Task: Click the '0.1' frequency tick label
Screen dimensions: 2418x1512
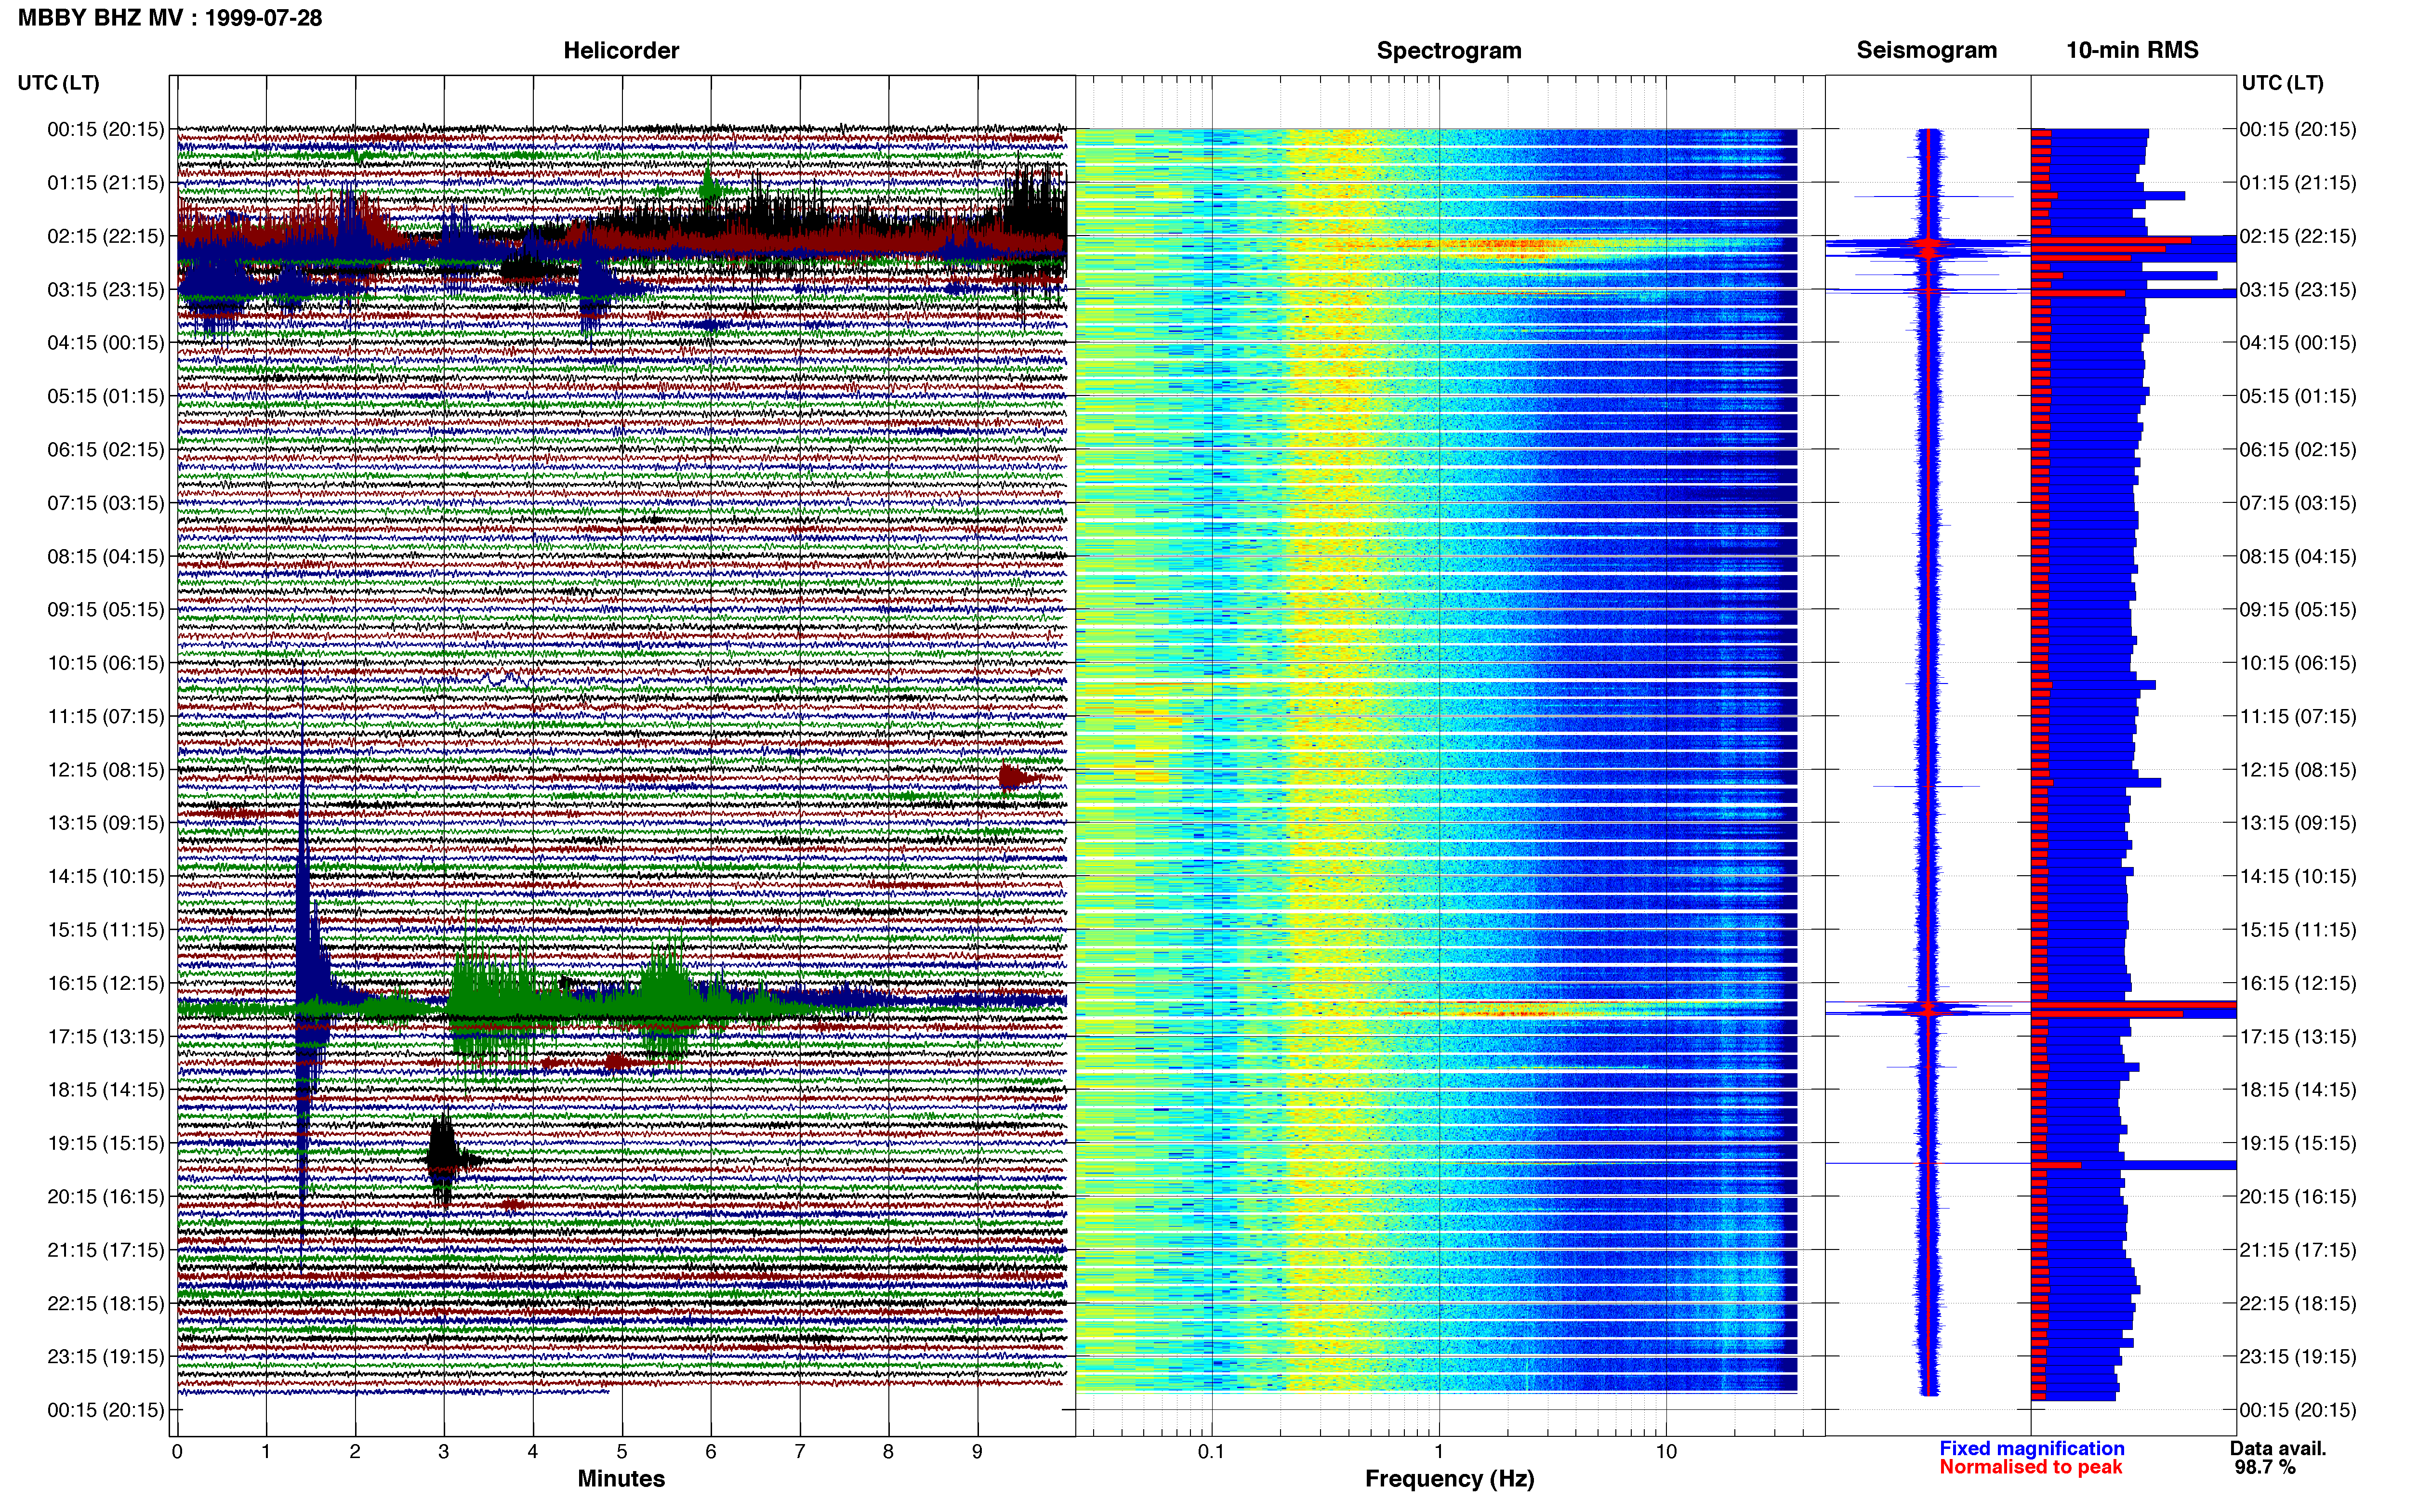Action: tap(1211, 1451)
